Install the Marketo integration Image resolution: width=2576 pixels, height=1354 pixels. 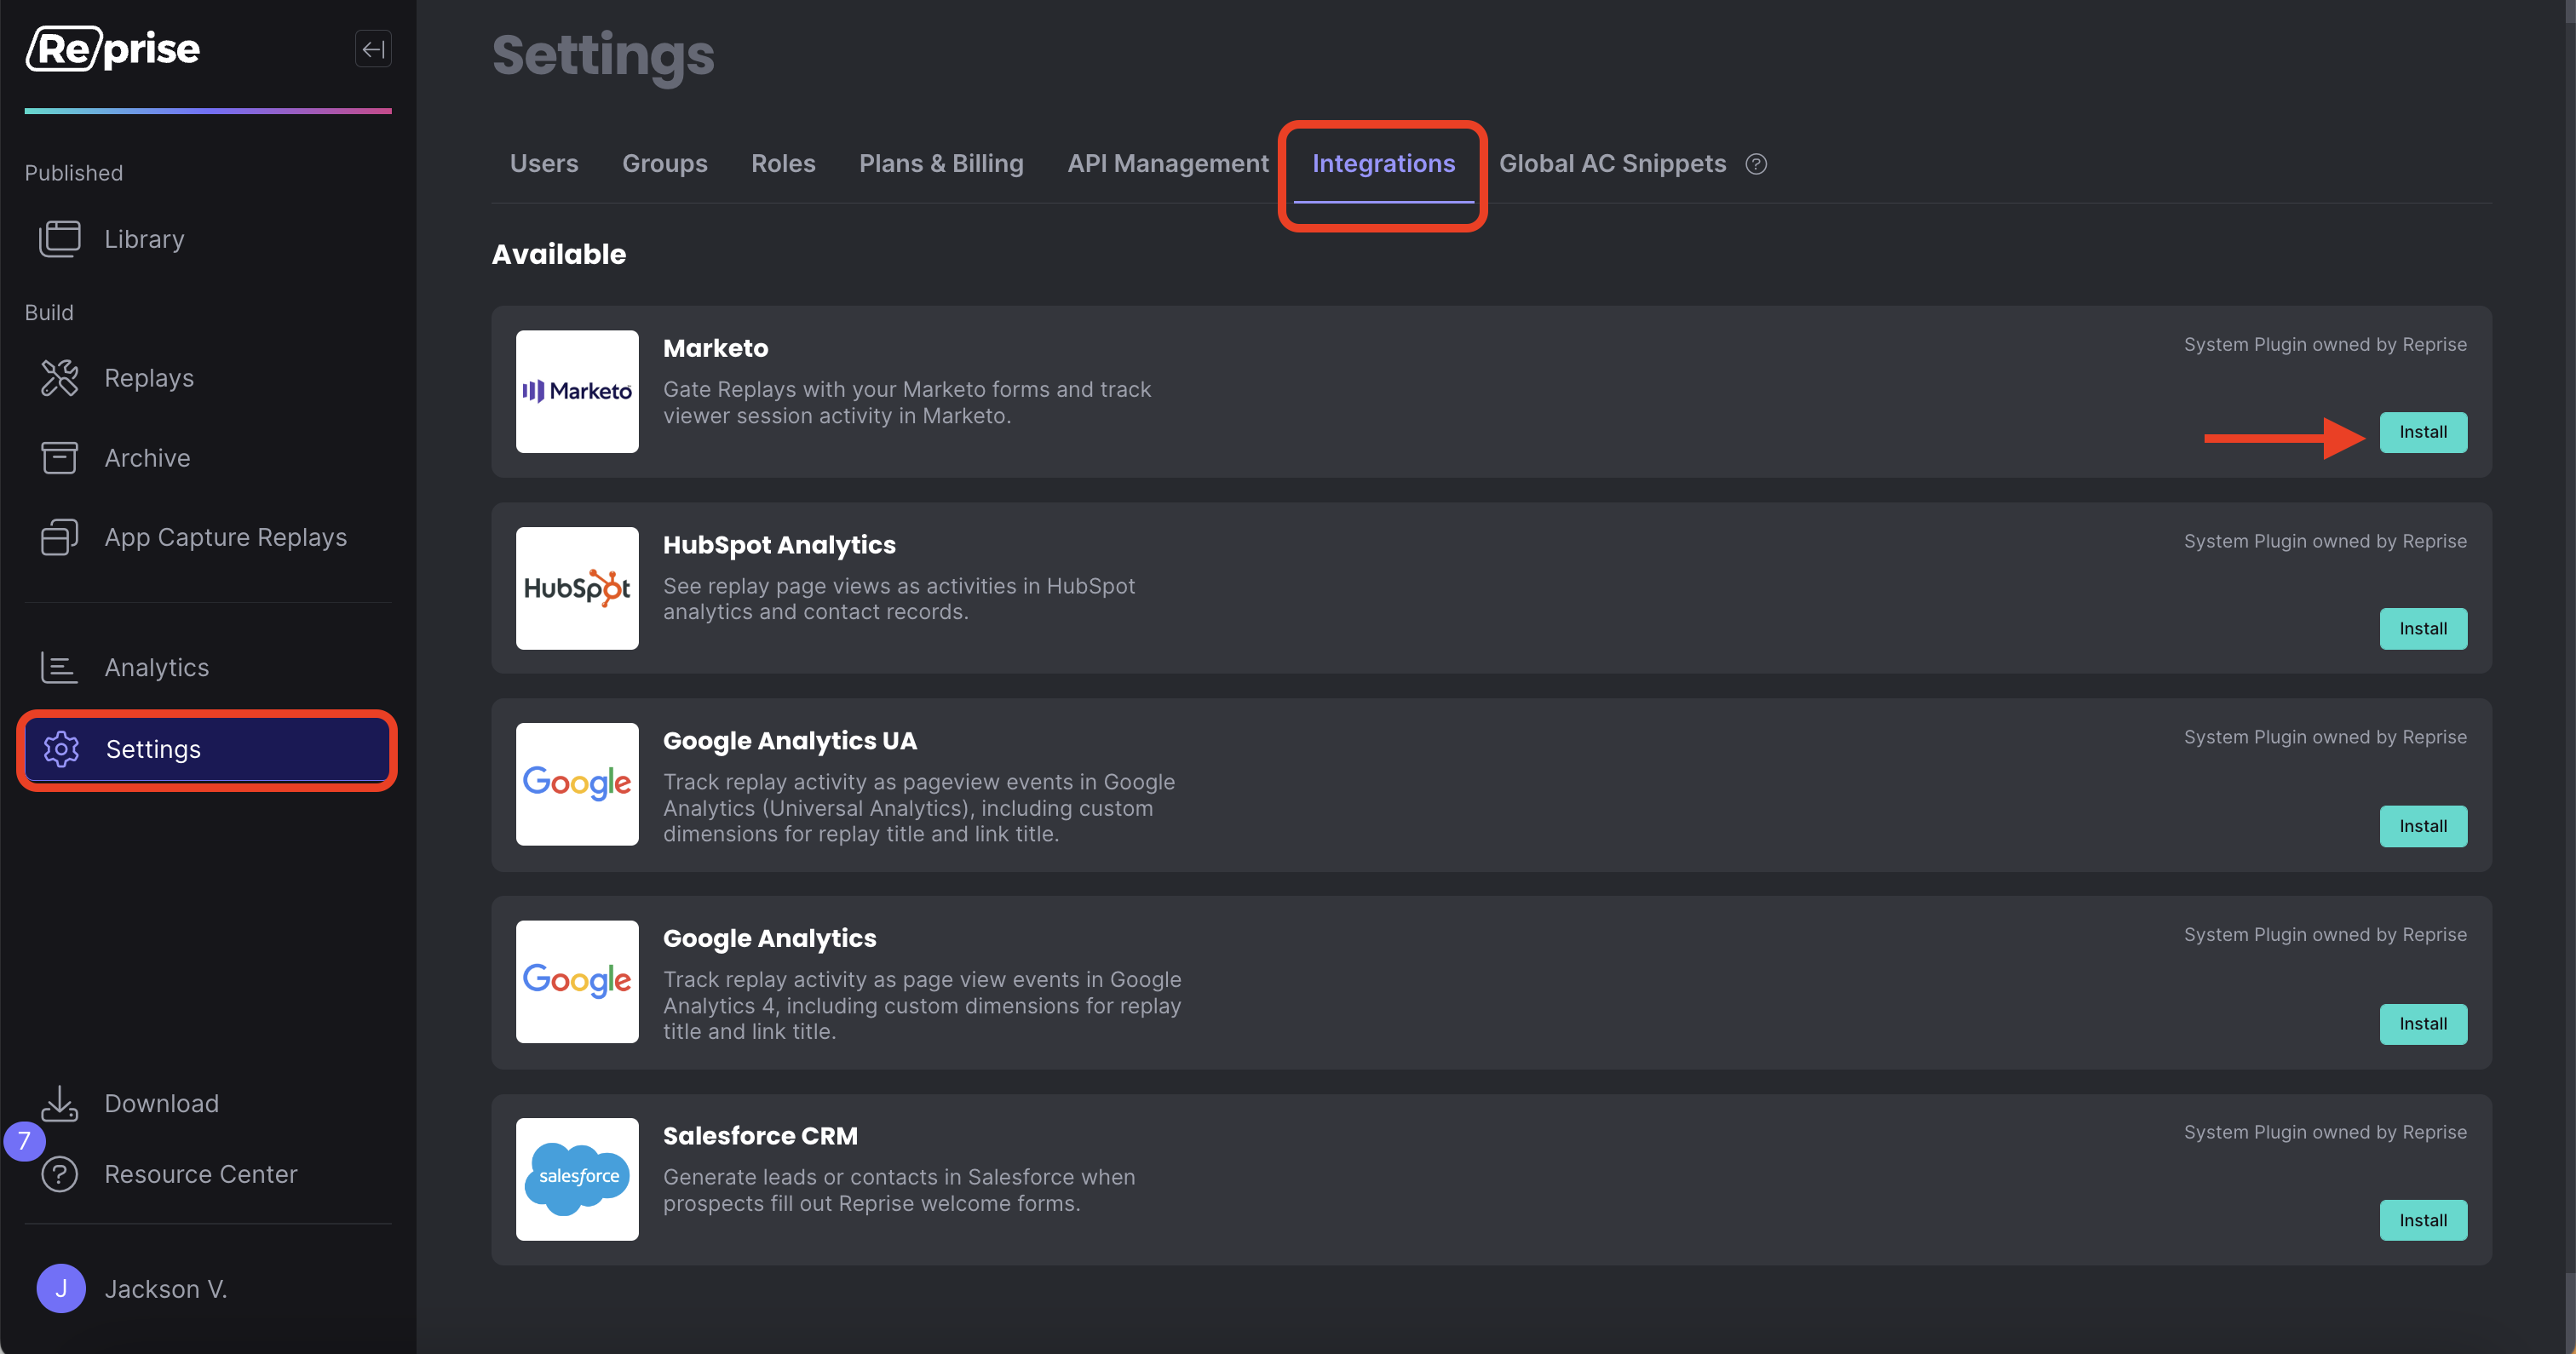point(2423,432)
